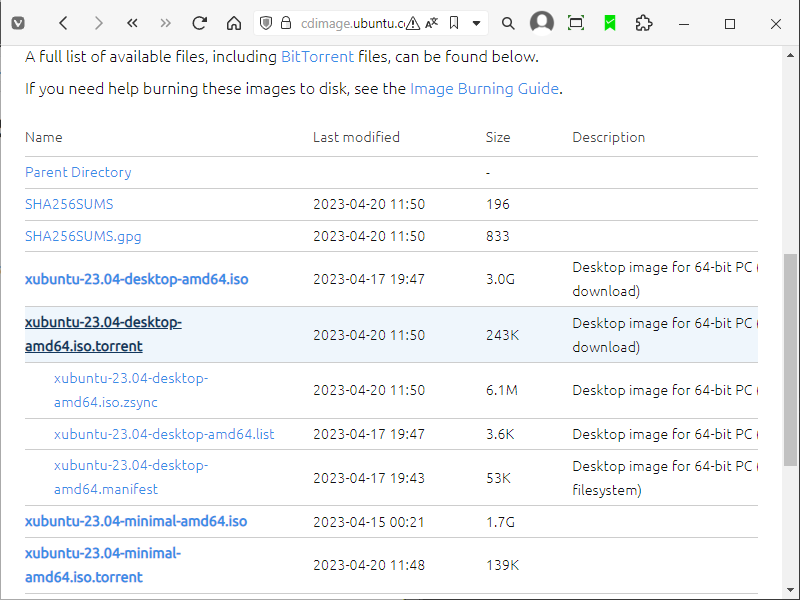Download the minimal-amd64.iso.torrent file

click(103, 565)
